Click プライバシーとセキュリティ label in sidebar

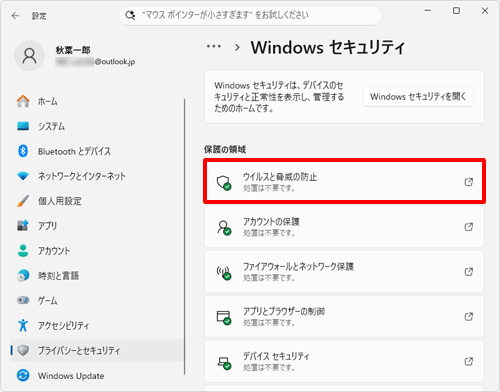tap(79, 350)
